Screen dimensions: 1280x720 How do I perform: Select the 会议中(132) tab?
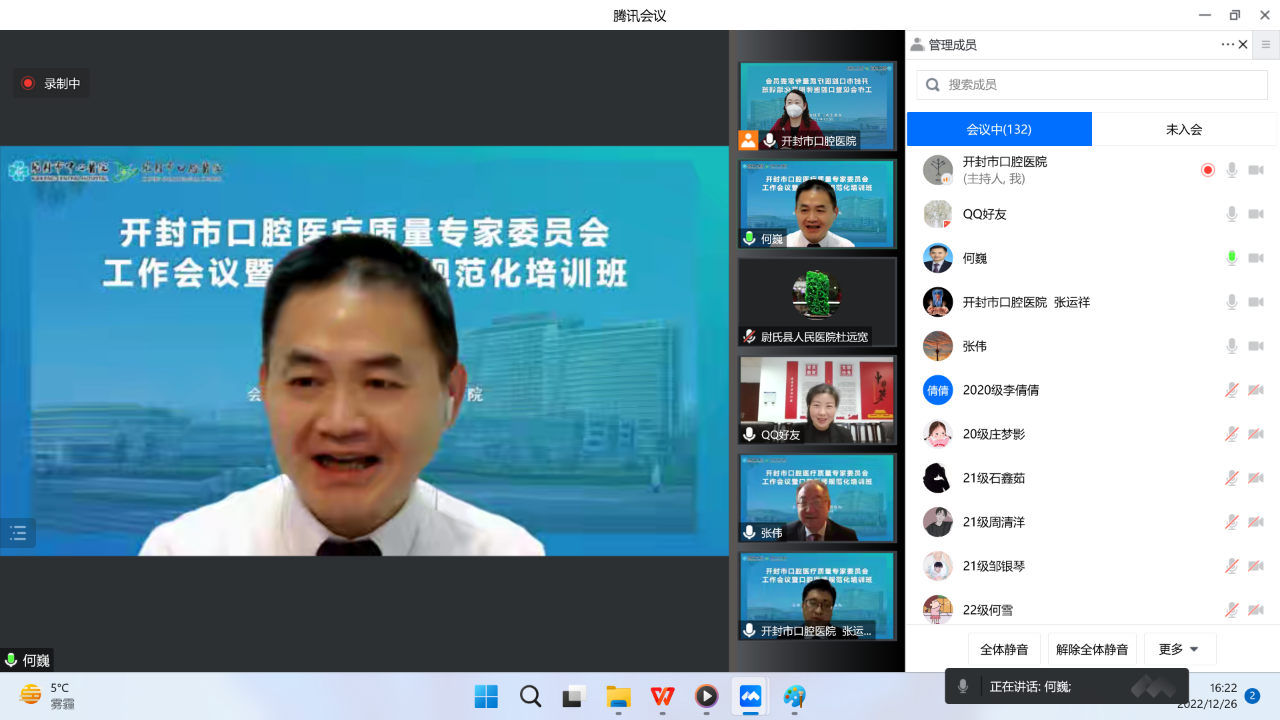click(x=999, y=129)
